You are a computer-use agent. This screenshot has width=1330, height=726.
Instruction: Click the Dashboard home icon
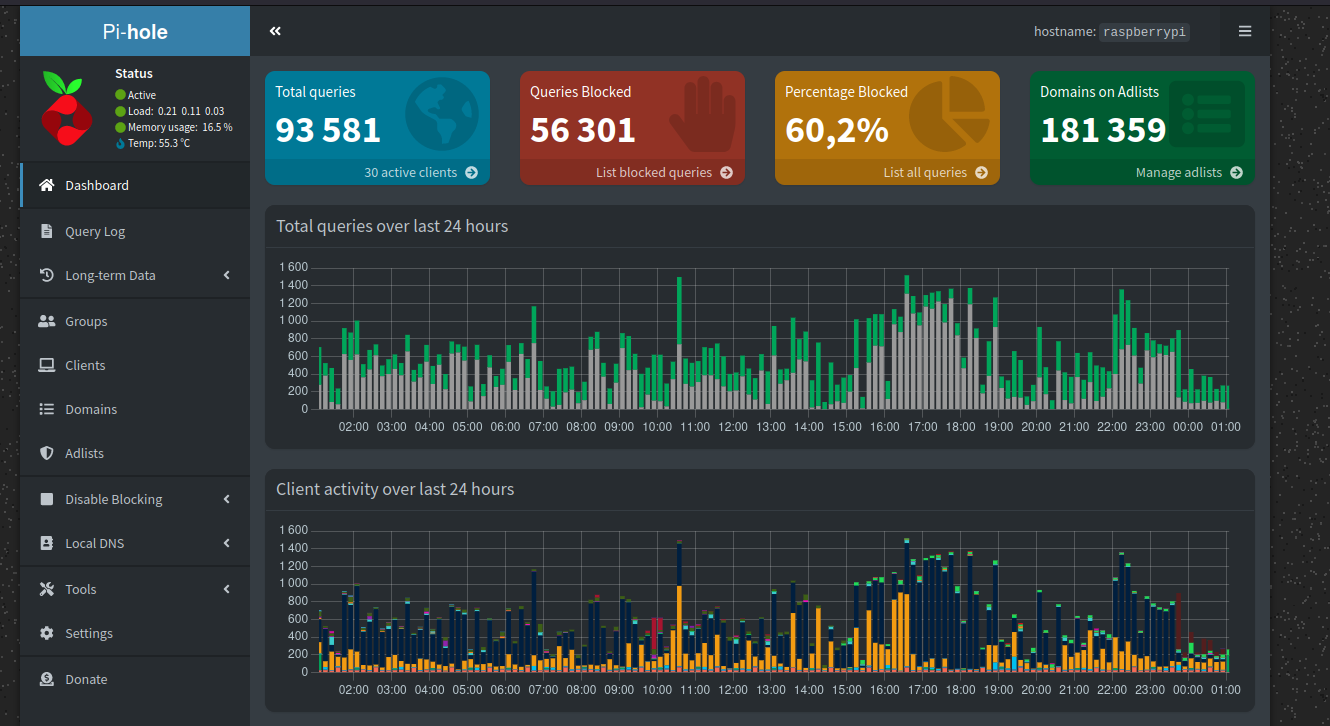point(46,185)
